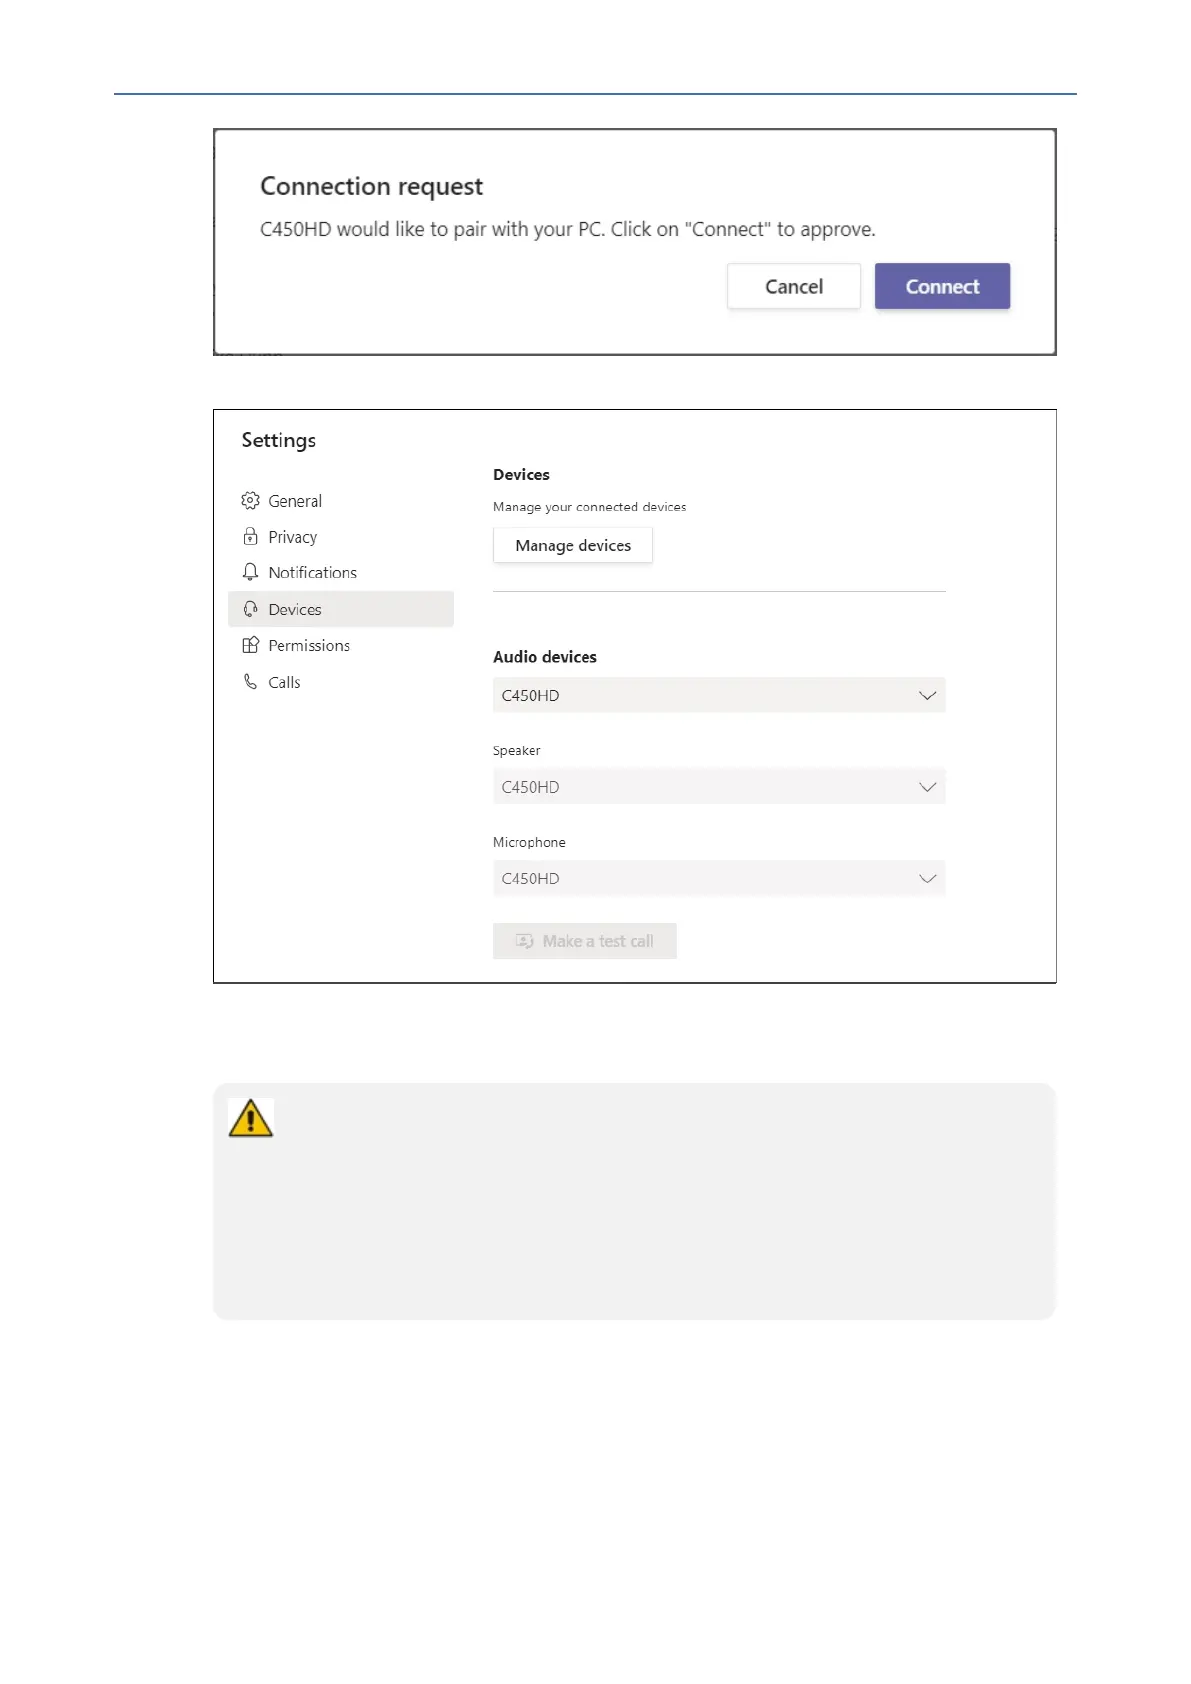Click the Manage devices button
Image resolution: width=1191 pixels, height=1684 pixels.
click(573, 545)
